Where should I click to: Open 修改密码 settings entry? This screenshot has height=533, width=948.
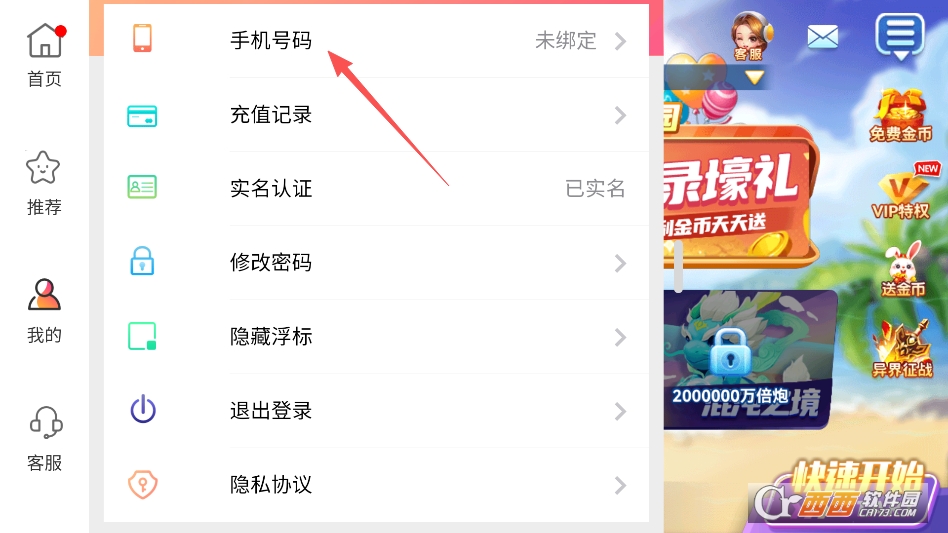coord(376,263)
